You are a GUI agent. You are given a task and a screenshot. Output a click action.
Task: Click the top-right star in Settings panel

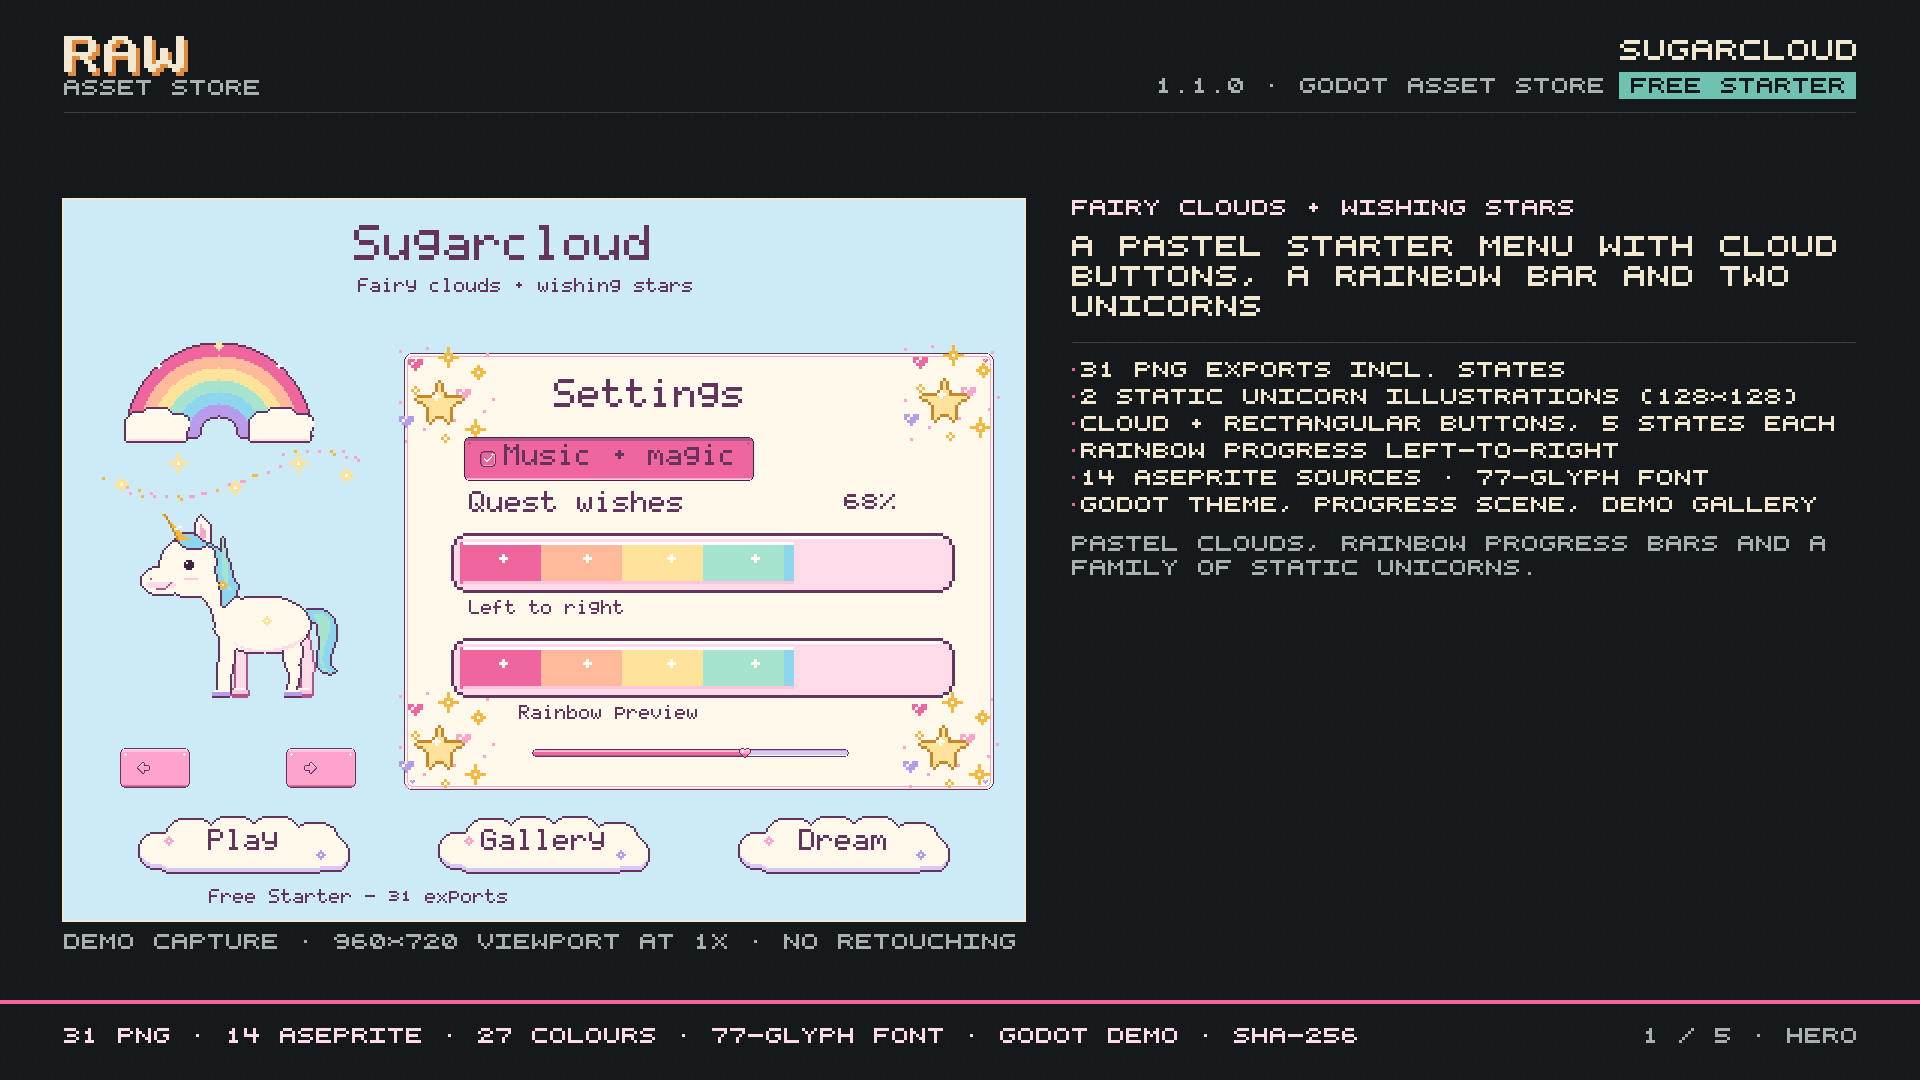943,401
